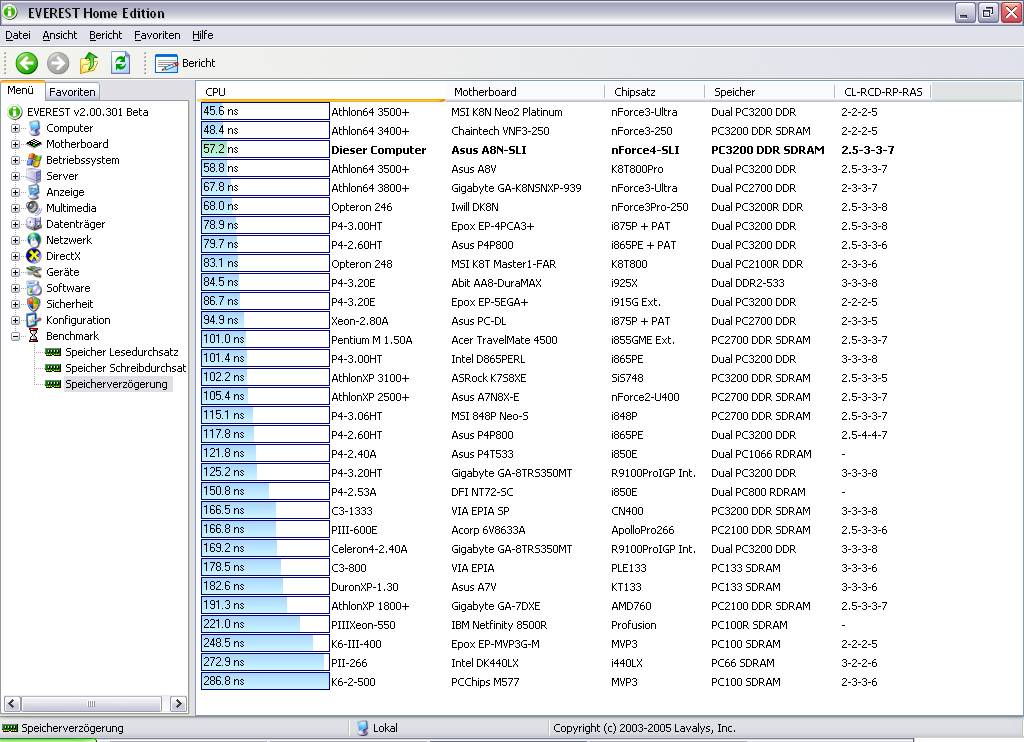Expand the Betriebssystem tree node
Viewport: 1024px width, 742px height.
(x=15, y=160)
